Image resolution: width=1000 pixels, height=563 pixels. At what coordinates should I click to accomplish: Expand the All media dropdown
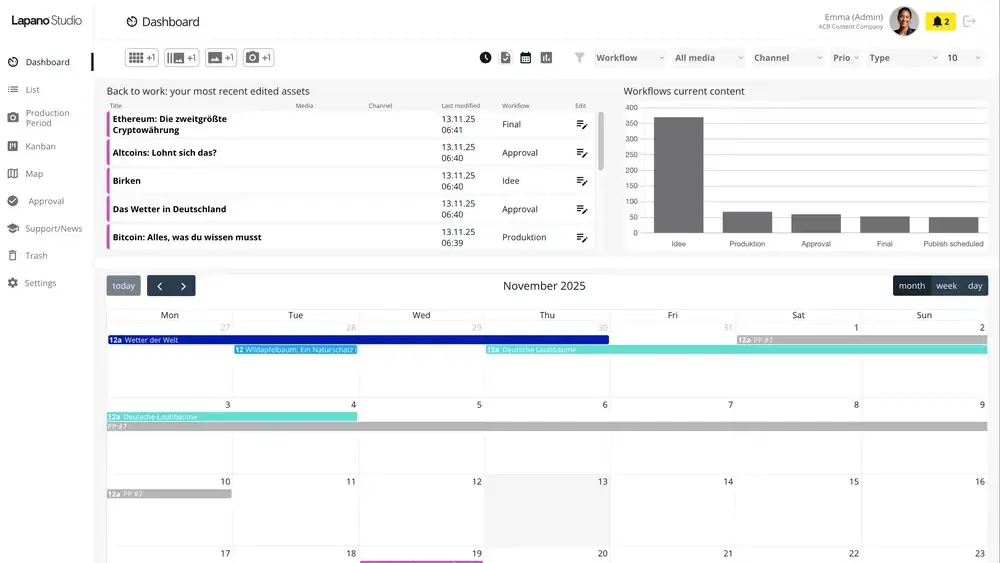pos(708,58)
